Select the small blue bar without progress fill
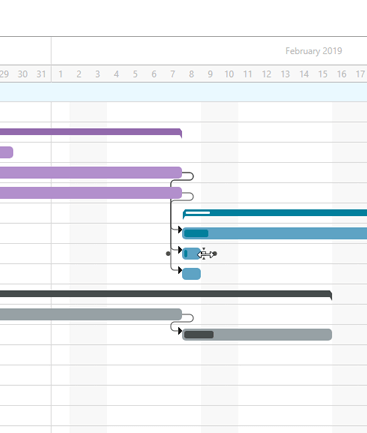The height and width of the screenshot is (433, 367). pos(191,274)
